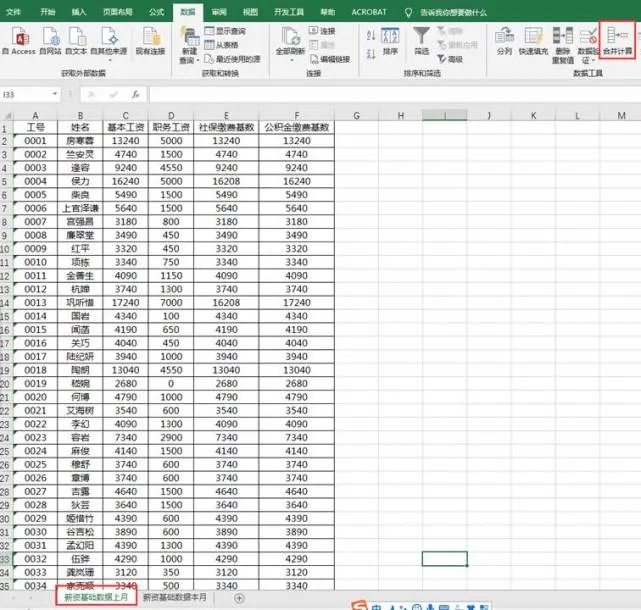The width and height of the screenshot is (641, 610).
Task: Switch to the 公式 Formulas tab
Action: coord(156,12)
